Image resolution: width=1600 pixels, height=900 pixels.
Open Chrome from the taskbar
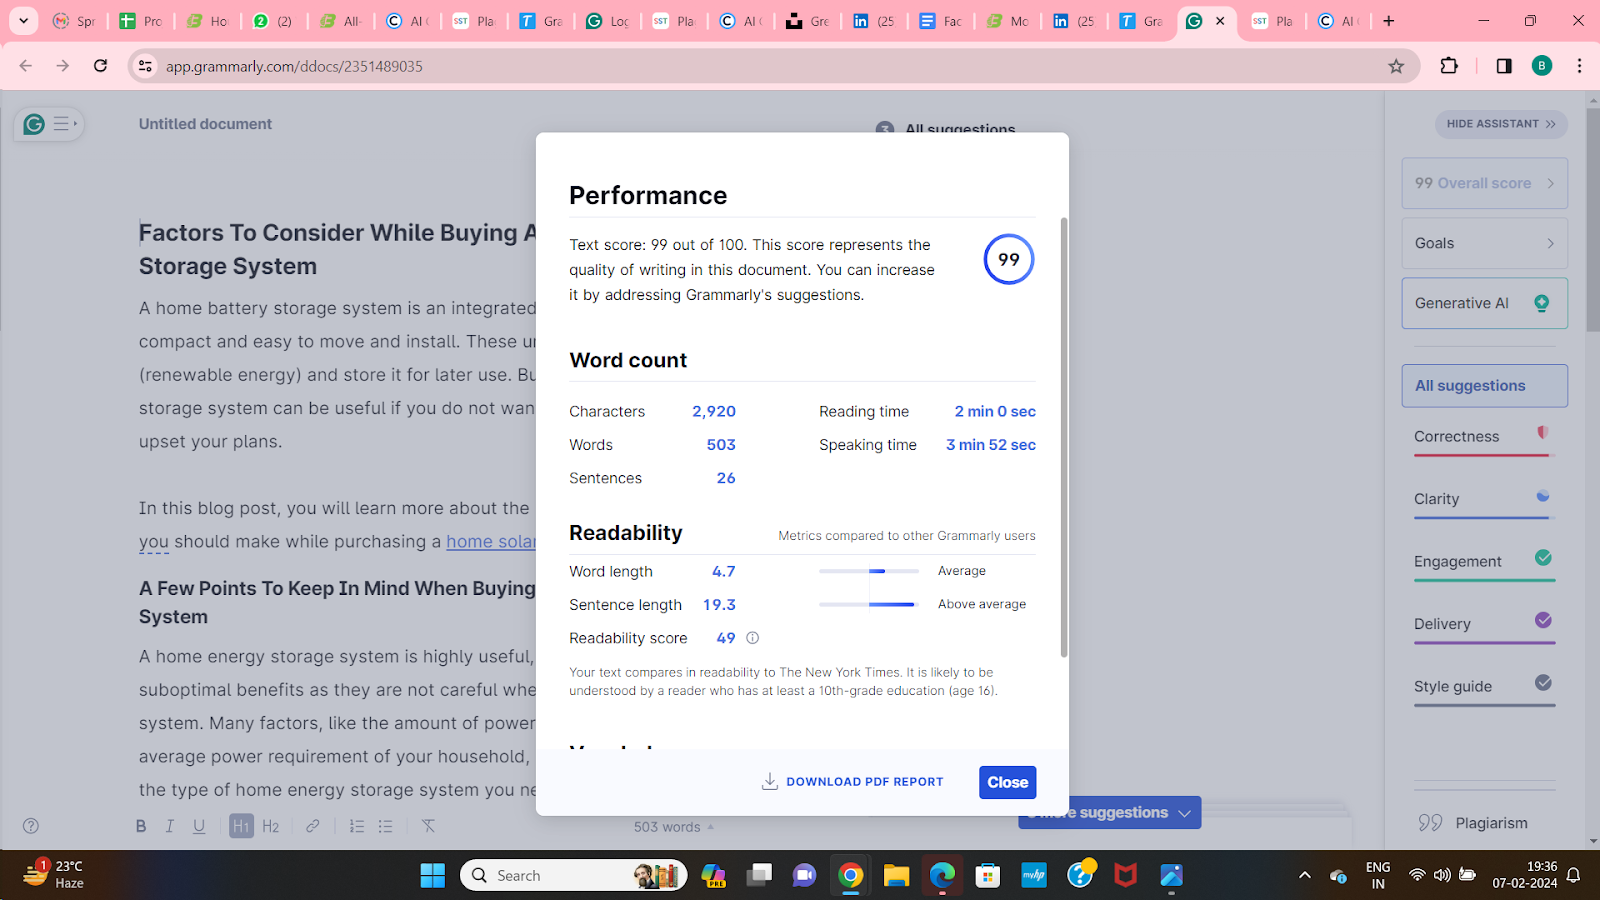[851, 876]
